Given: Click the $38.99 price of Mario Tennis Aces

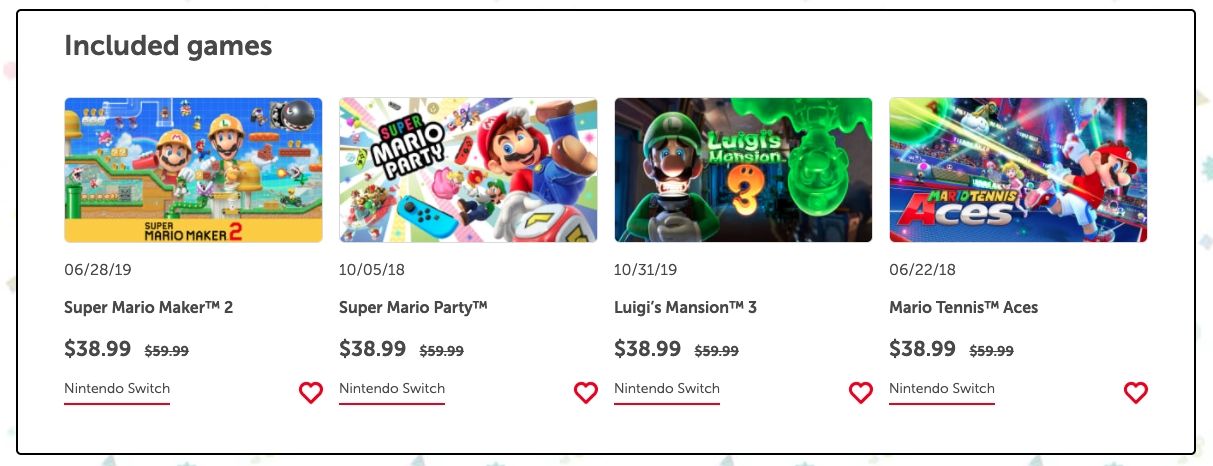Looking at the screenshot, I should point(923,349).
